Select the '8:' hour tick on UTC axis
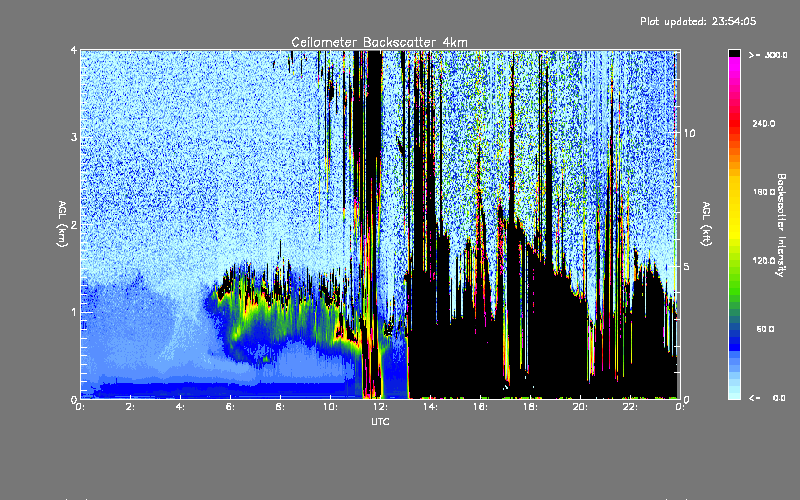Image resolution: width=800 pixels, height=500 pixels. (x=280, y=407)
